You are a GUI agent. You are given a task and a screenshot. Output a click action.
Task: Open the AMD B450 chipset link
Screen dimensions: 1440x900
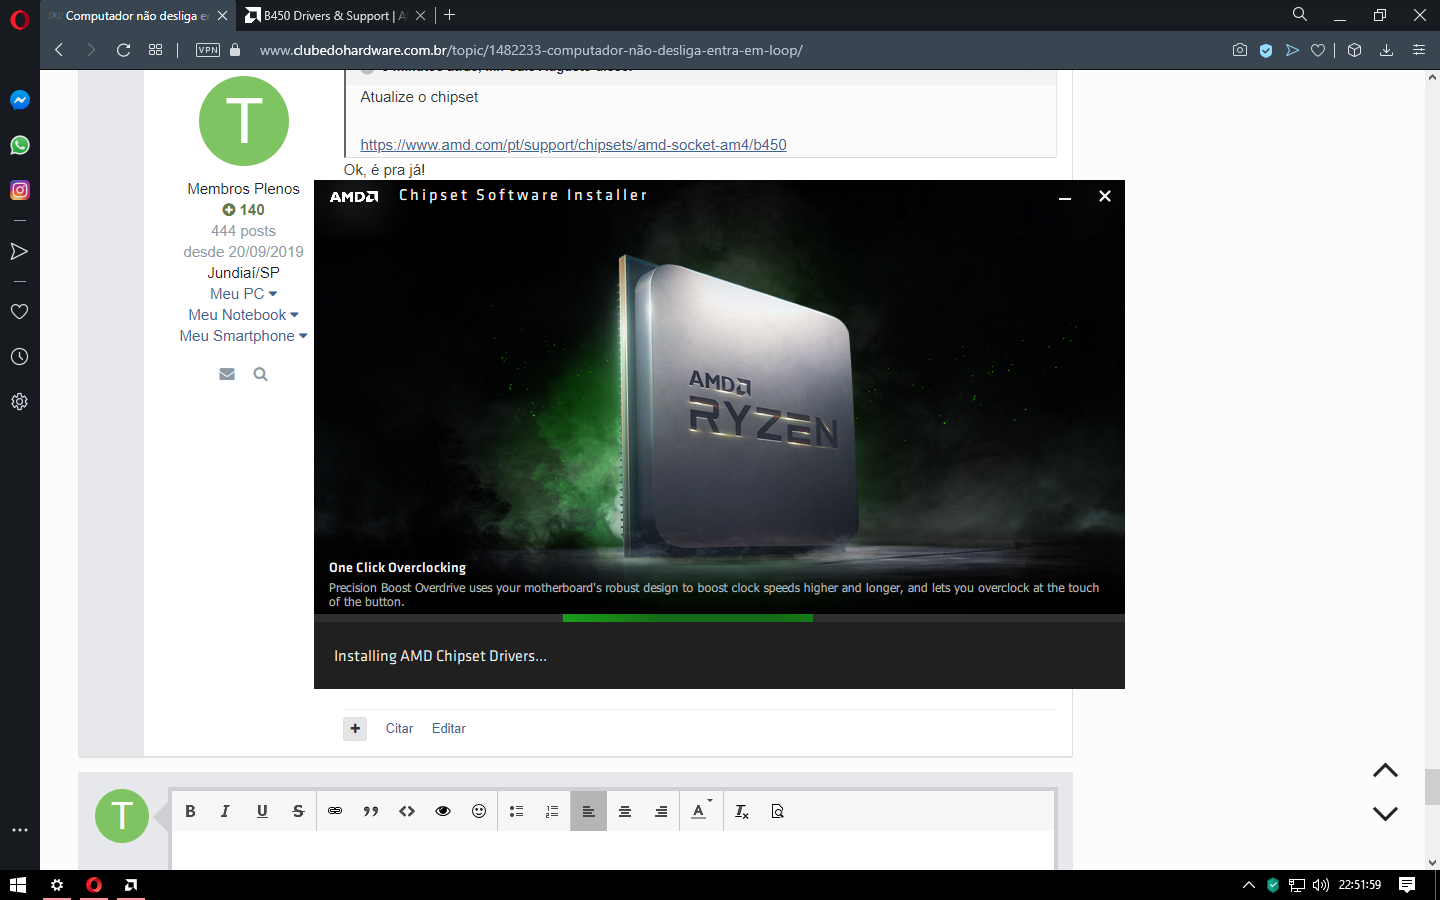pos(573,145)
